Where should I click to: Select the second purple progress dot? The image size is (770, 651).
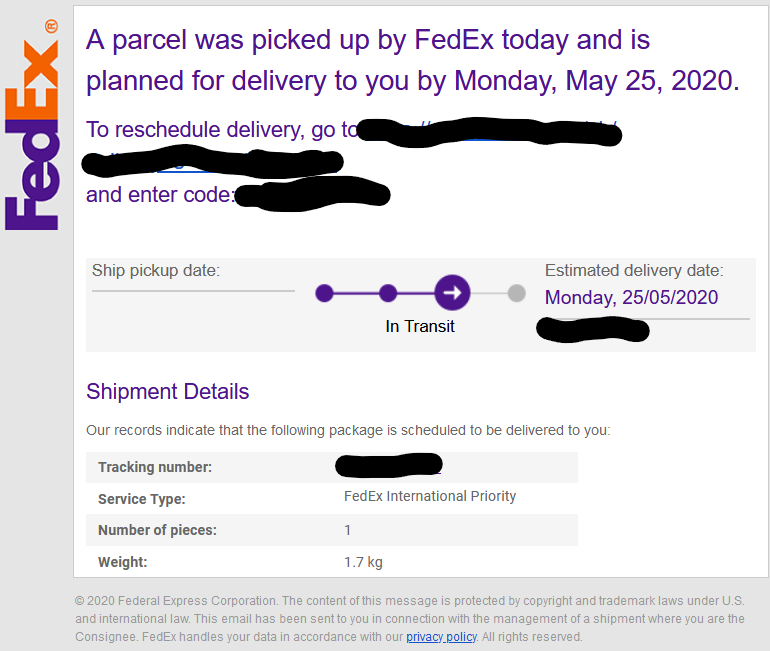388,293
